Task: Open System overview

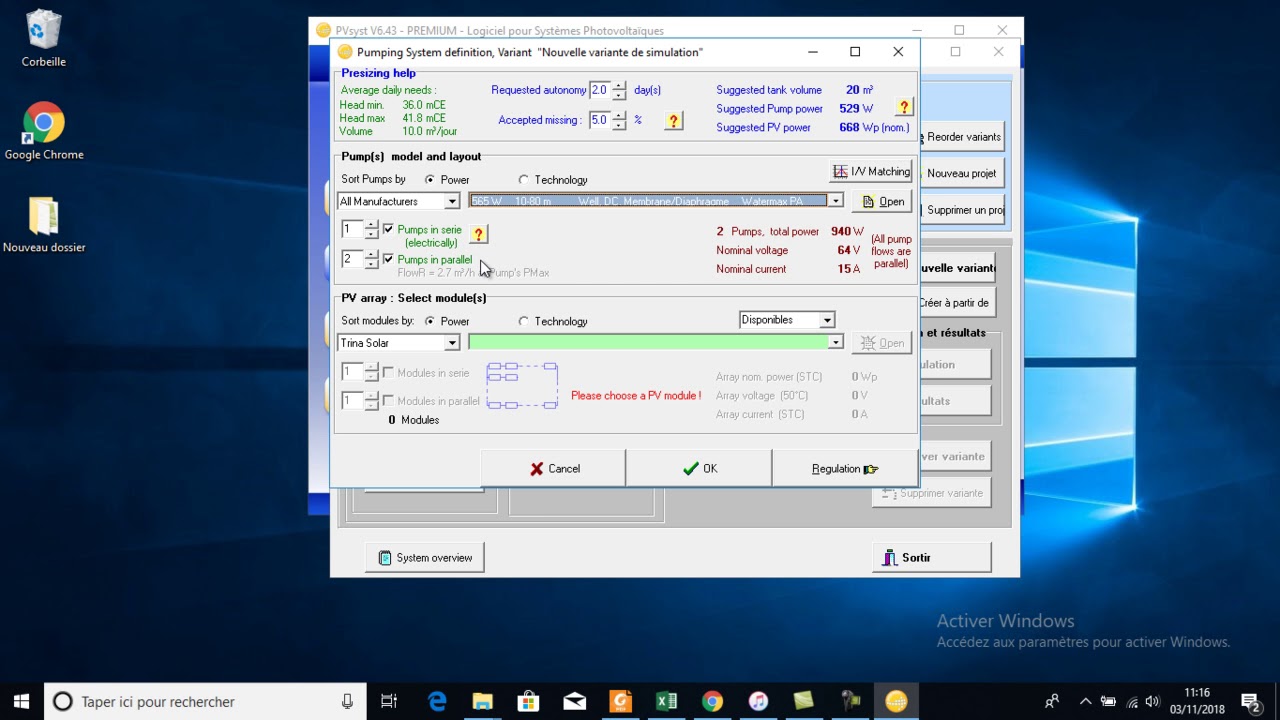Action: click(x=425, y=558)
